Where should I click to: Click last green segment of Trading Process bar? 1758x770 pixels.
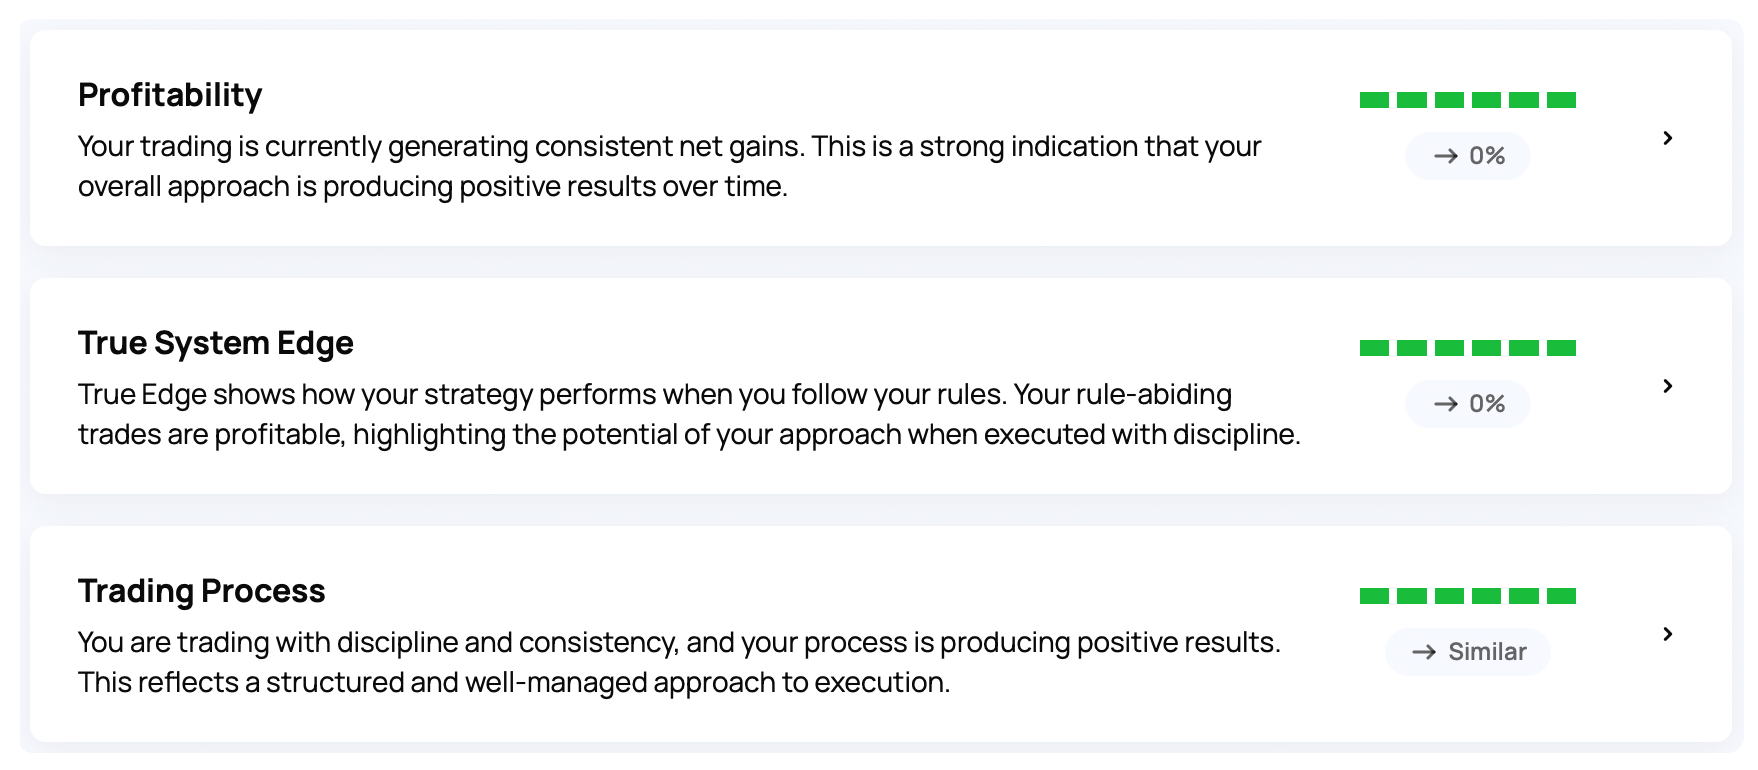pos(1561,596)
